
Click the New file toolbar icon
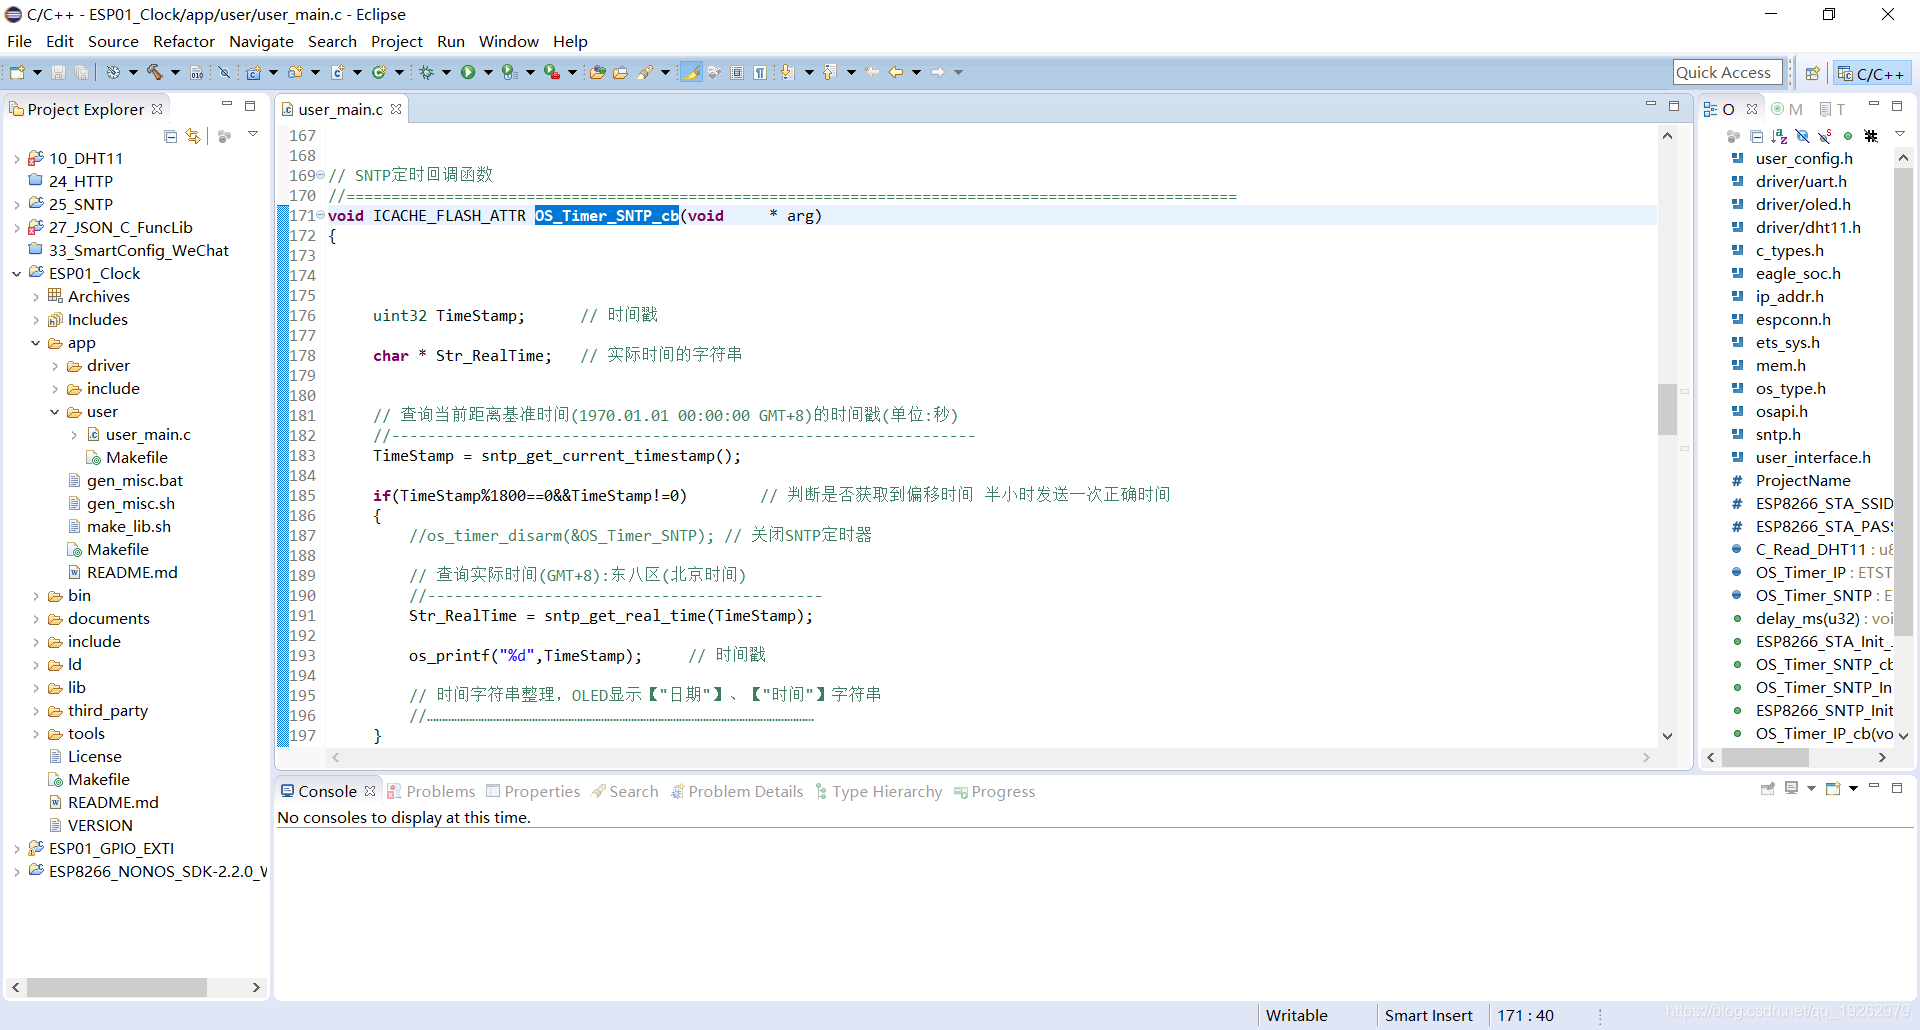coord(17,72)
